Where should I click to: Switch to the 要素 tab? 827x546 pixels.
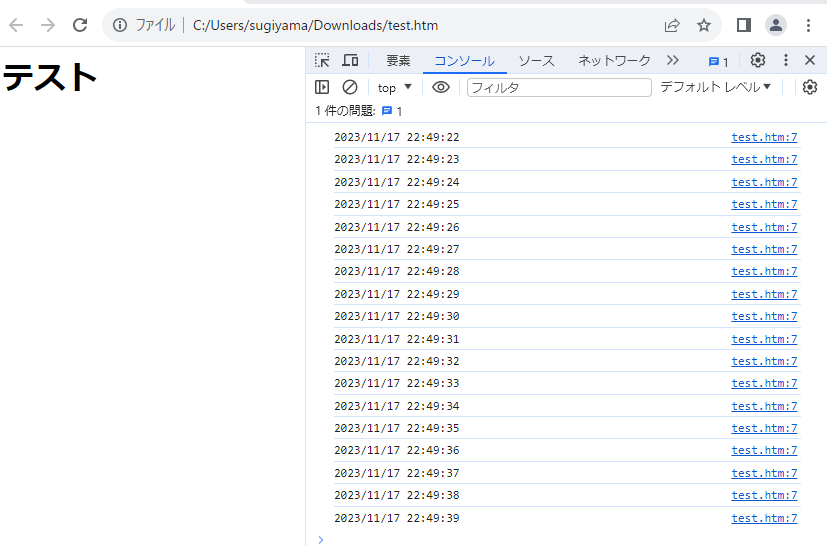click(398, 61)
